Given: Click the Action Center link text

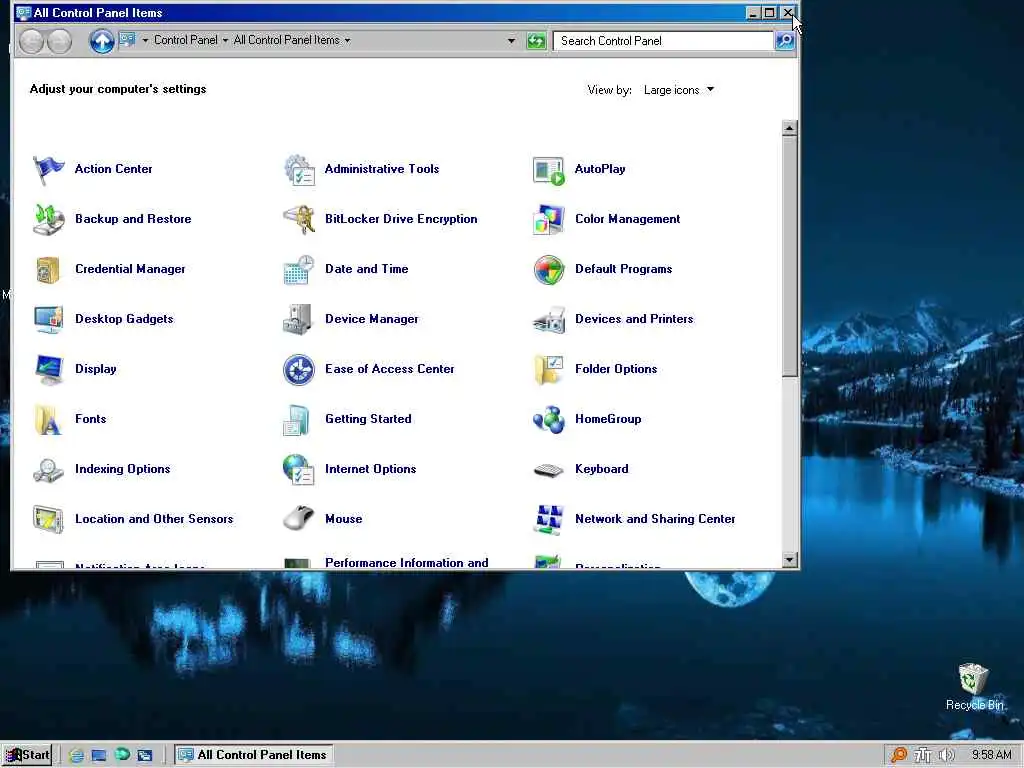Looking at the screenshot, I should pyautogui.click(x=114, y=168).
